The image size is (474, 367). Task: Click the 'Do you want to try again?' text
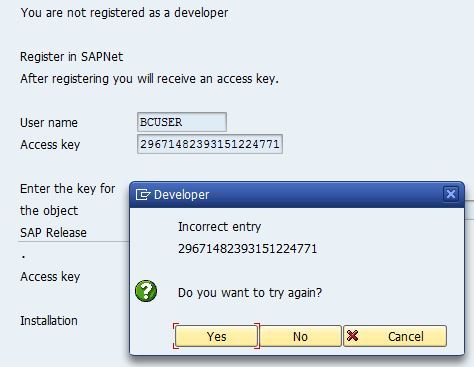pyautogui.click(x=250, y=293)
